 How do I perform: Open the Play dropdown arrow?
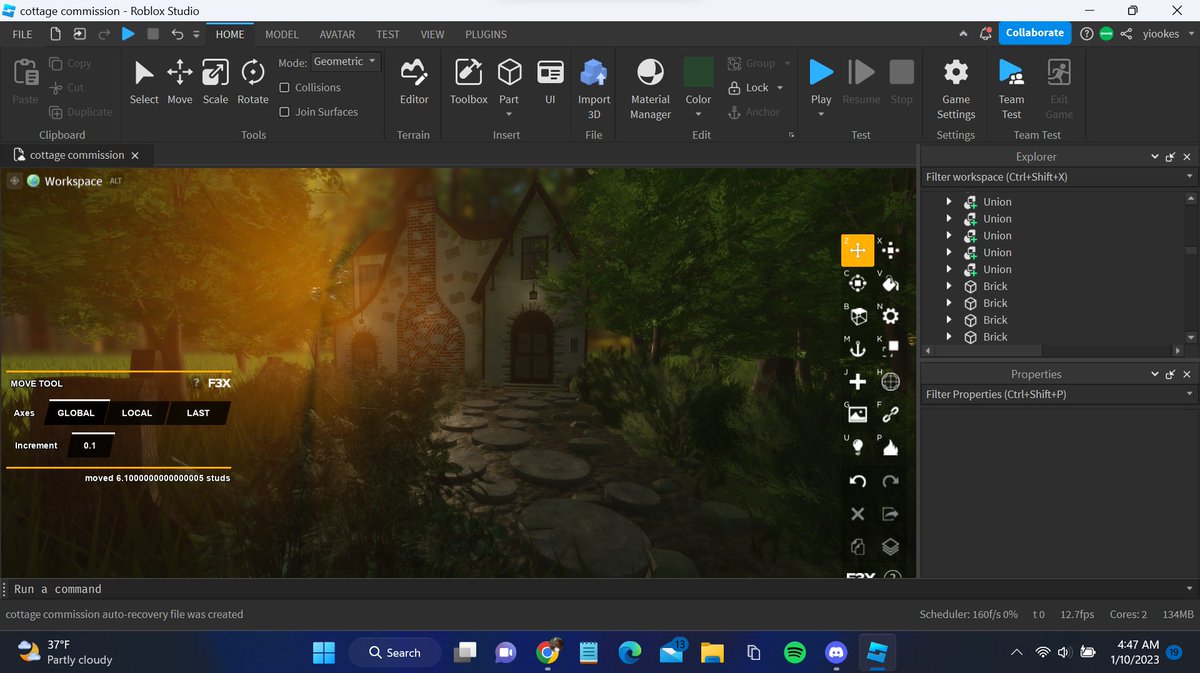[x=821, y=114]
